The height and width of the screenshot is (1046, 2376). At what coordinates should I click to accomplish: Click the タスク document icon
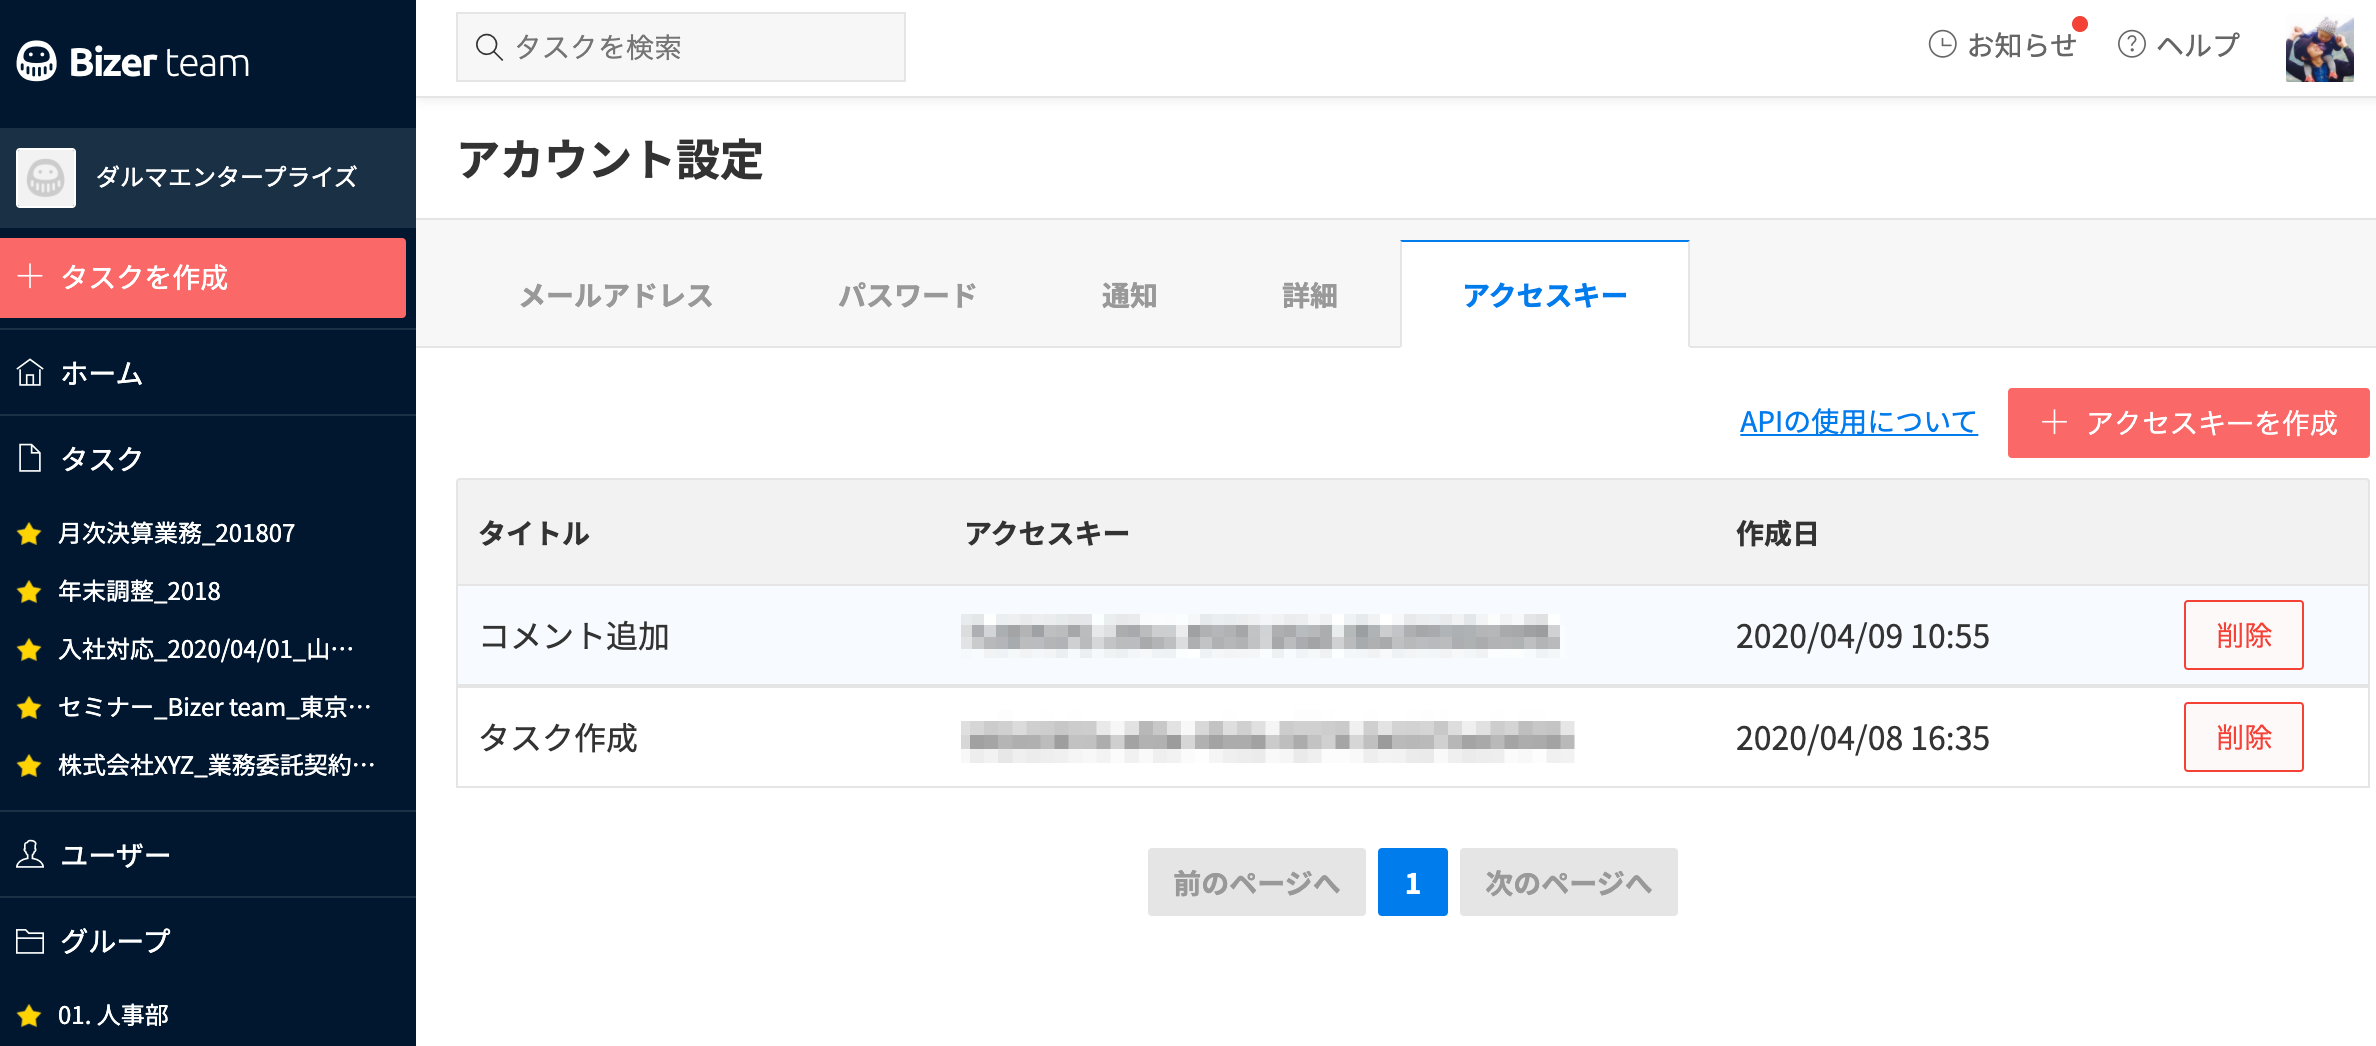pyautogui.click(x=30, y=458)
